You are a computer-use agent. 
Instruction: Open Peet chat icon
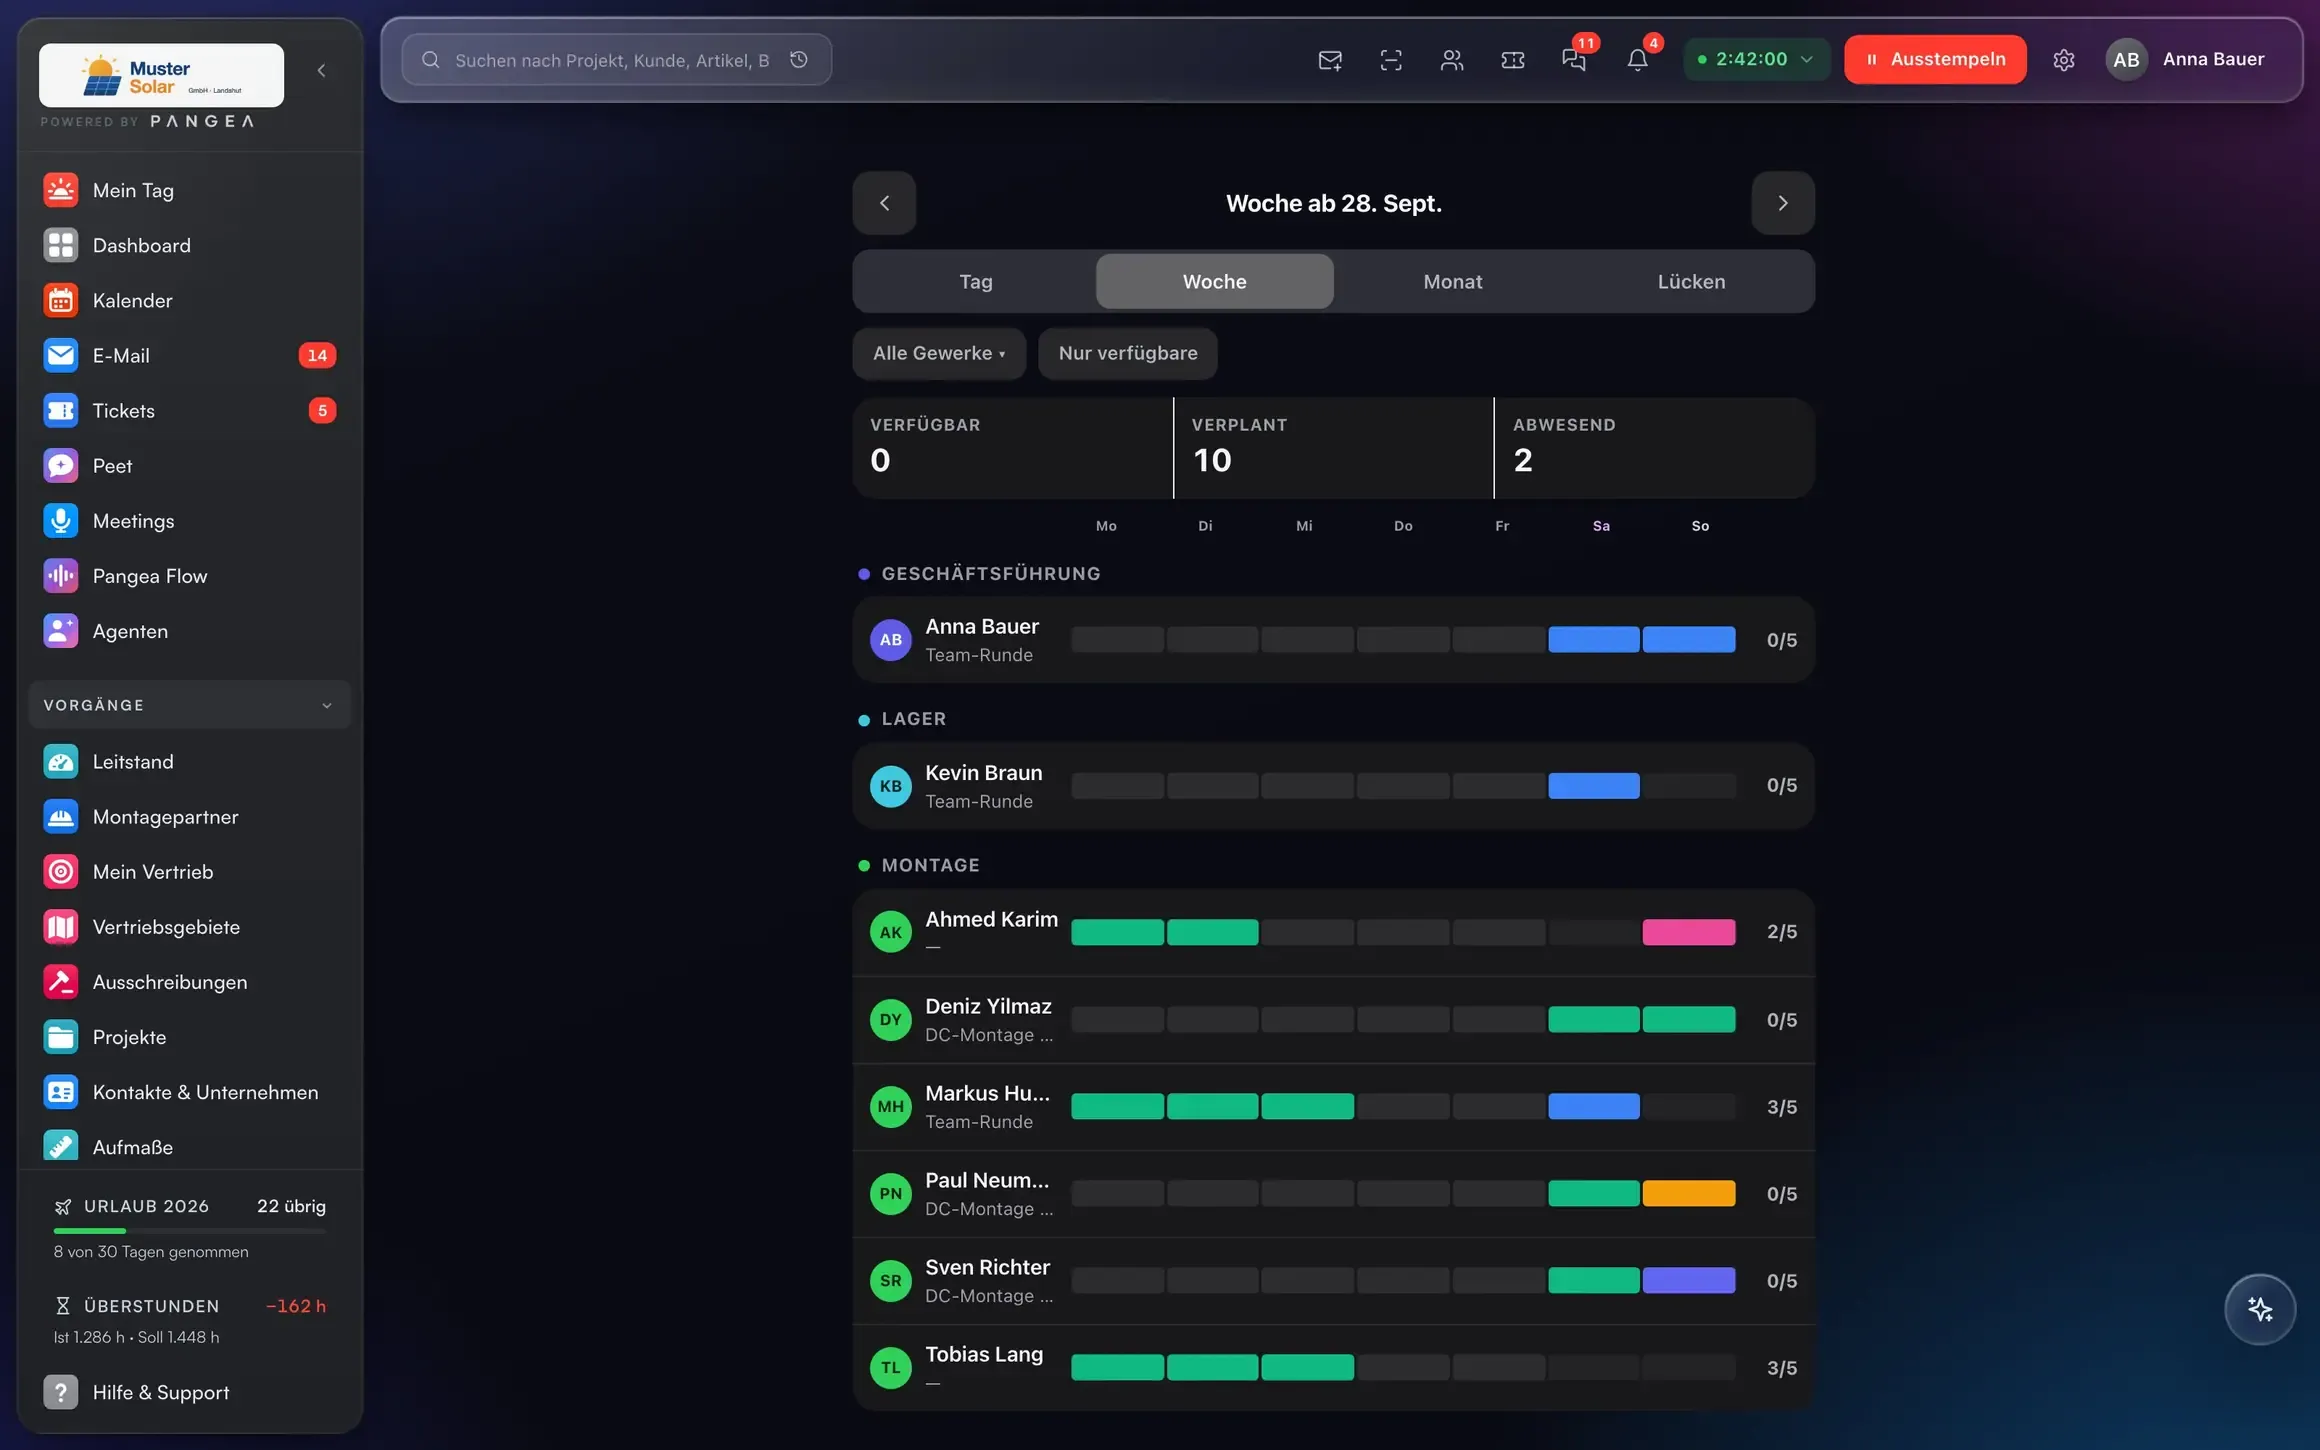click(60, 465)
